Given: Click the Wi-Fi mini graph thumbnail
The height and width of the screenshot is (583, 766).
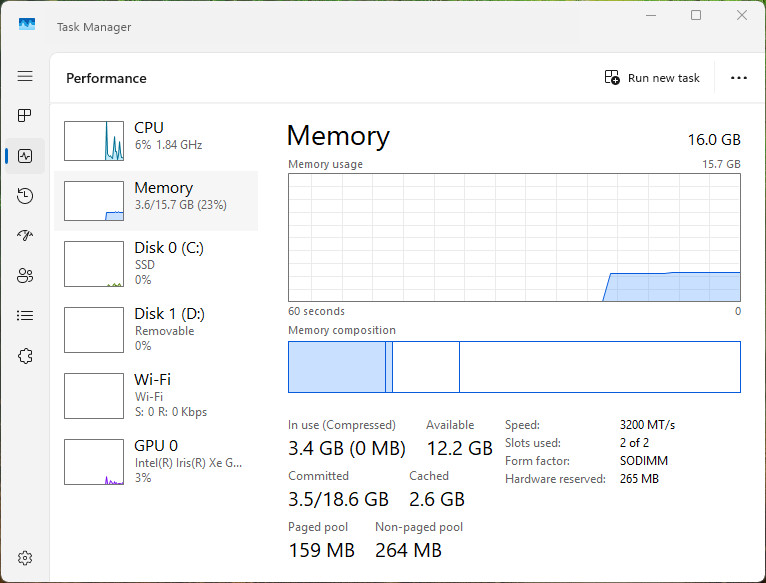Looking at the screenshot, I should point(94,396).
